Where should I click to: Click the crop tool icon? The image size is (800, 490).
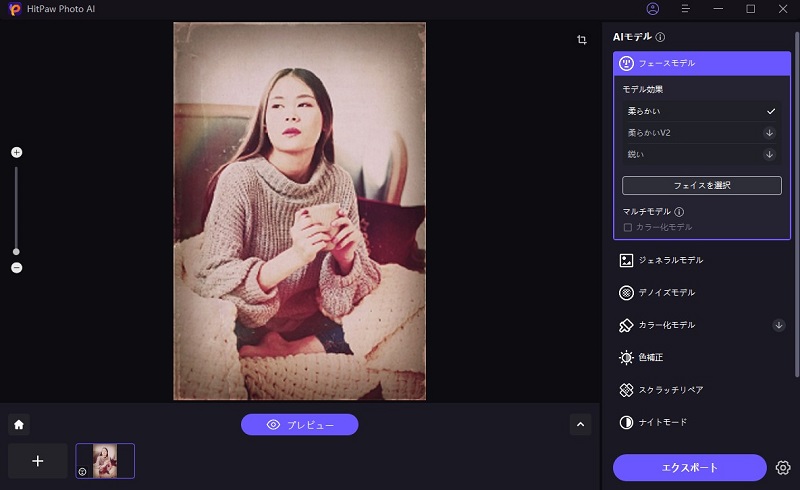[581, 40]
